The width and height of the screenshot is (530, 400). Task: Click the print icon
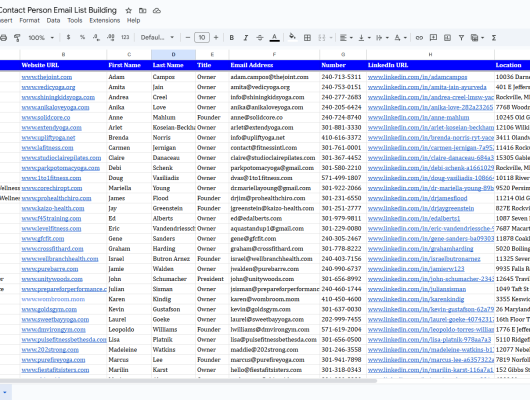click(x=3, y=38)
